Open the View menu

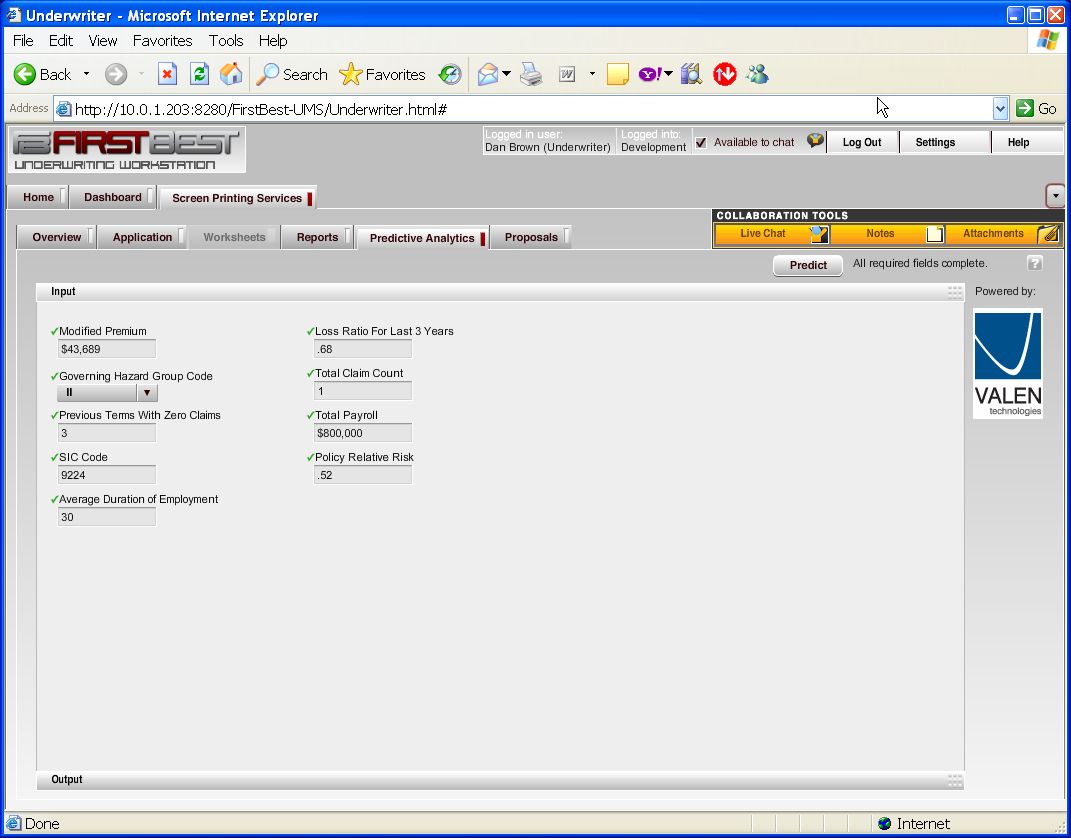tap(102, 41)
